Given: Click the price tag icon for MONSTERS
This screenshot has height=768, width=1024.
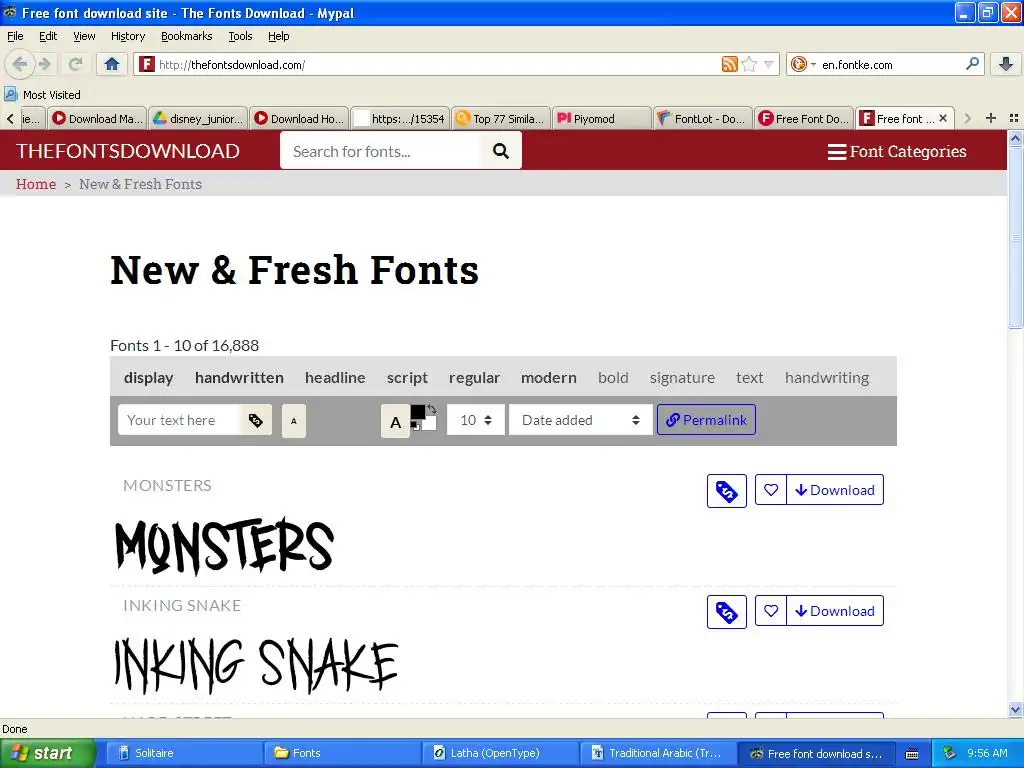Looking at the screenshot, I should pyautogui.click(x=726, y=490).
